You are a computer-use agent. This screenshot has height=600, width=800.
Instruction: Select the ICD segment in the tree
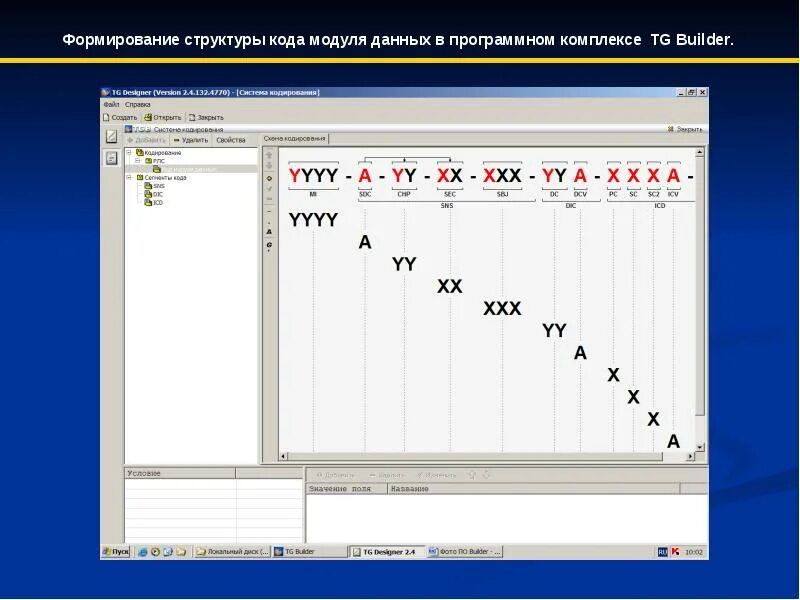coord(154,203)
